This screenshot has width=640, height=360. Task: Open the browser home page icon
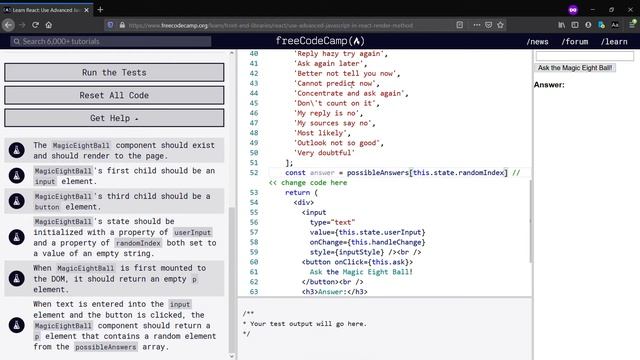(x=49, y=25)
